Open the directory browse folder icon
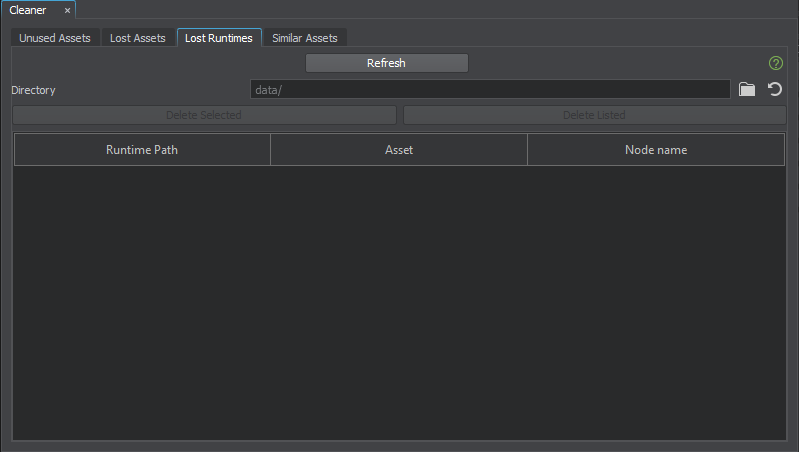This screenshot has height=452, width=799. click(747, 90)
